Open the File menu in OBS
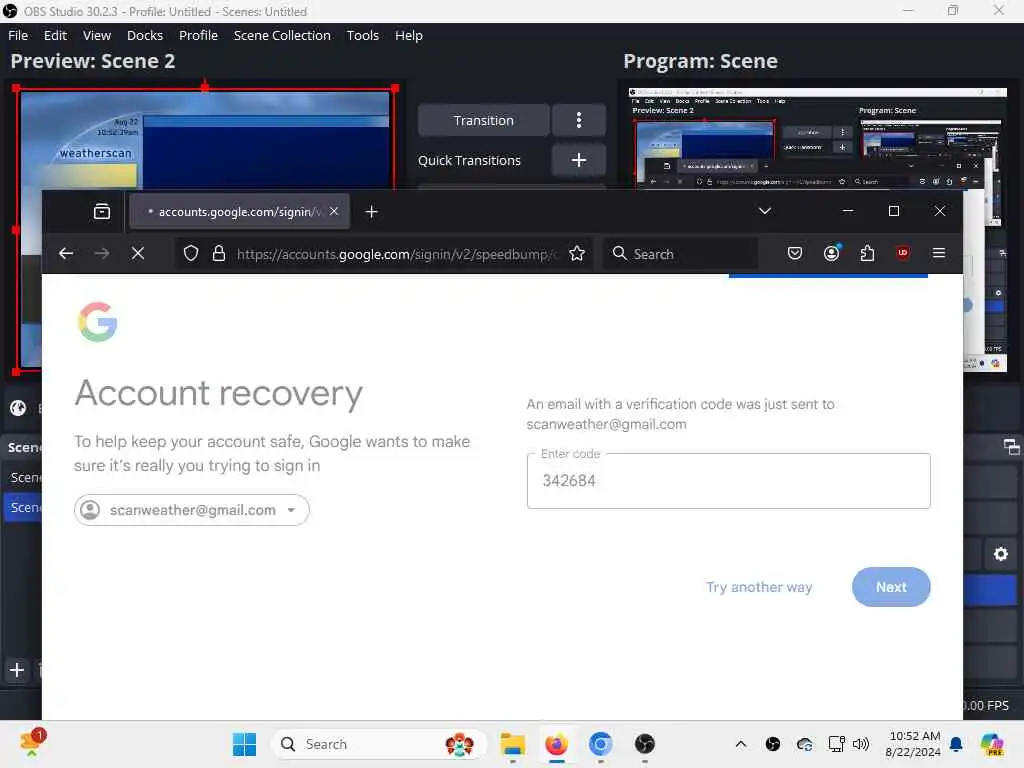The width and height of the screenshot is (1024, 768). 18,35
